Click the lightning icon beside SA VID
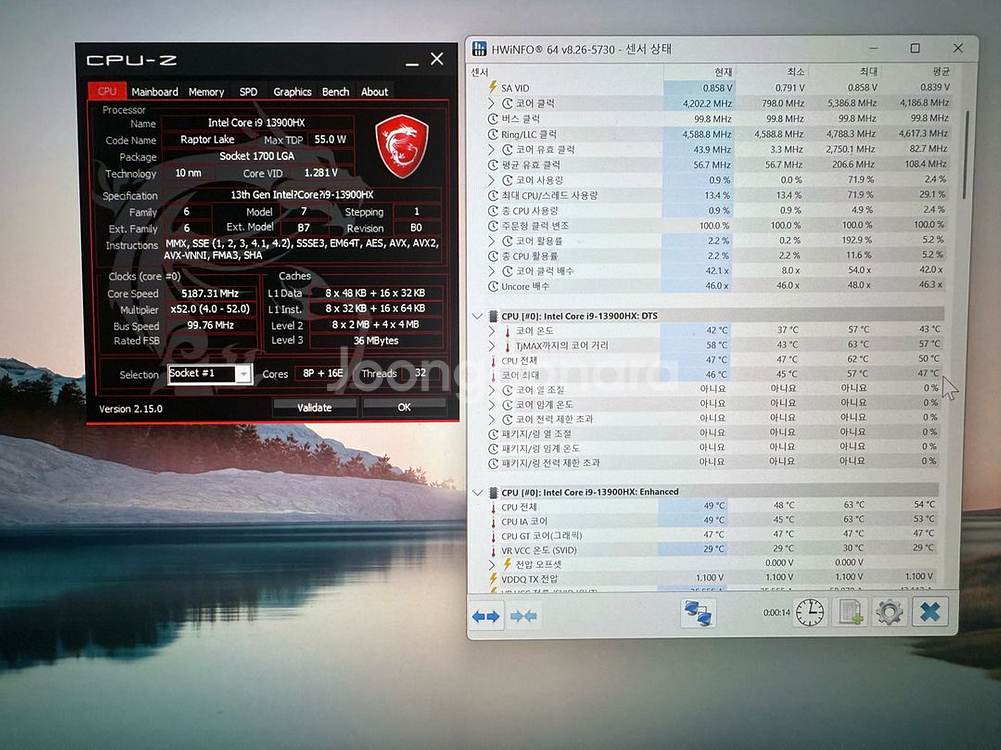 (492, 87)
